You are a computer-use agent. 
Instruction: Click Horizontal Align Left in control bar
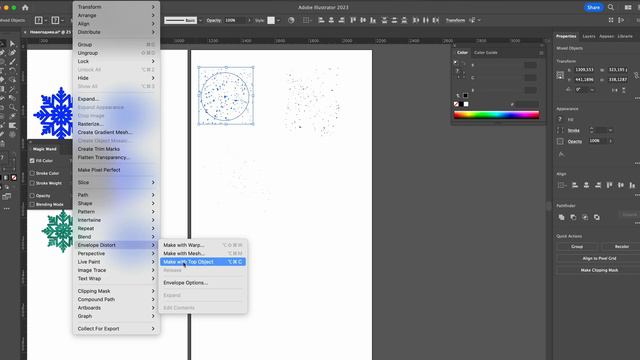tap(321, 20)
